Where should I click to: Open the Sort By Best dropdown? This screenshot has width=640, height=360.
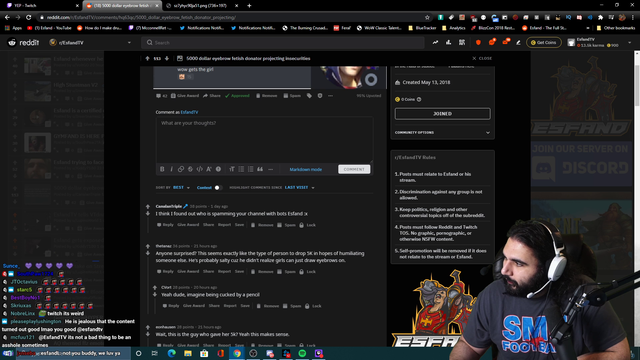tap(181, 188)
